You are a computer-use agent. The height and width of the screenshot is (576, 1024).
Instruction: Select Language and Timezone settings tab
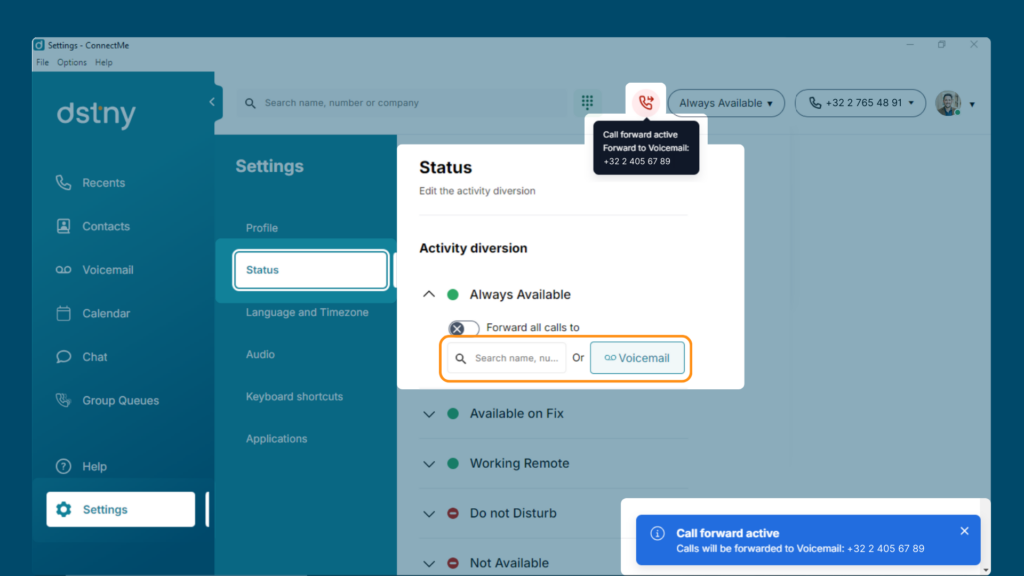pos(307,312)
